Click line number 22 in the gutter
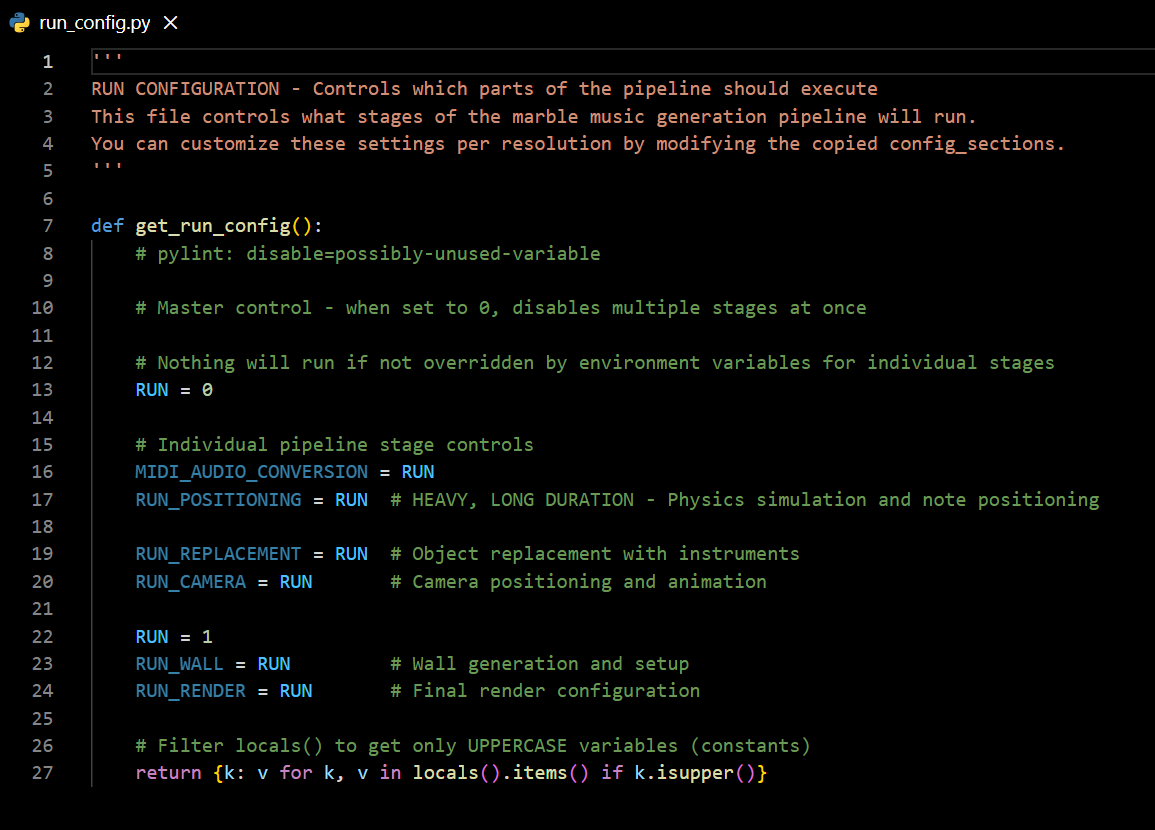The image size is (1155, 830). click(x=42, y=636)
